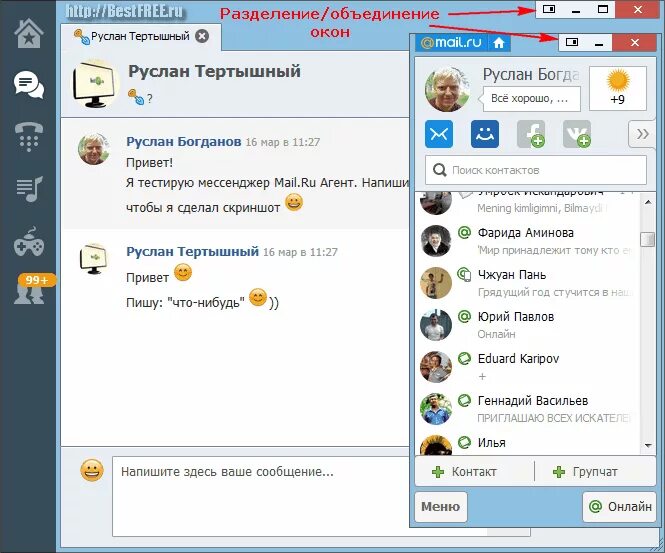This screenshot has height=553, width=665.
Task: Add a new Контакт
Action: pos(464,472)
